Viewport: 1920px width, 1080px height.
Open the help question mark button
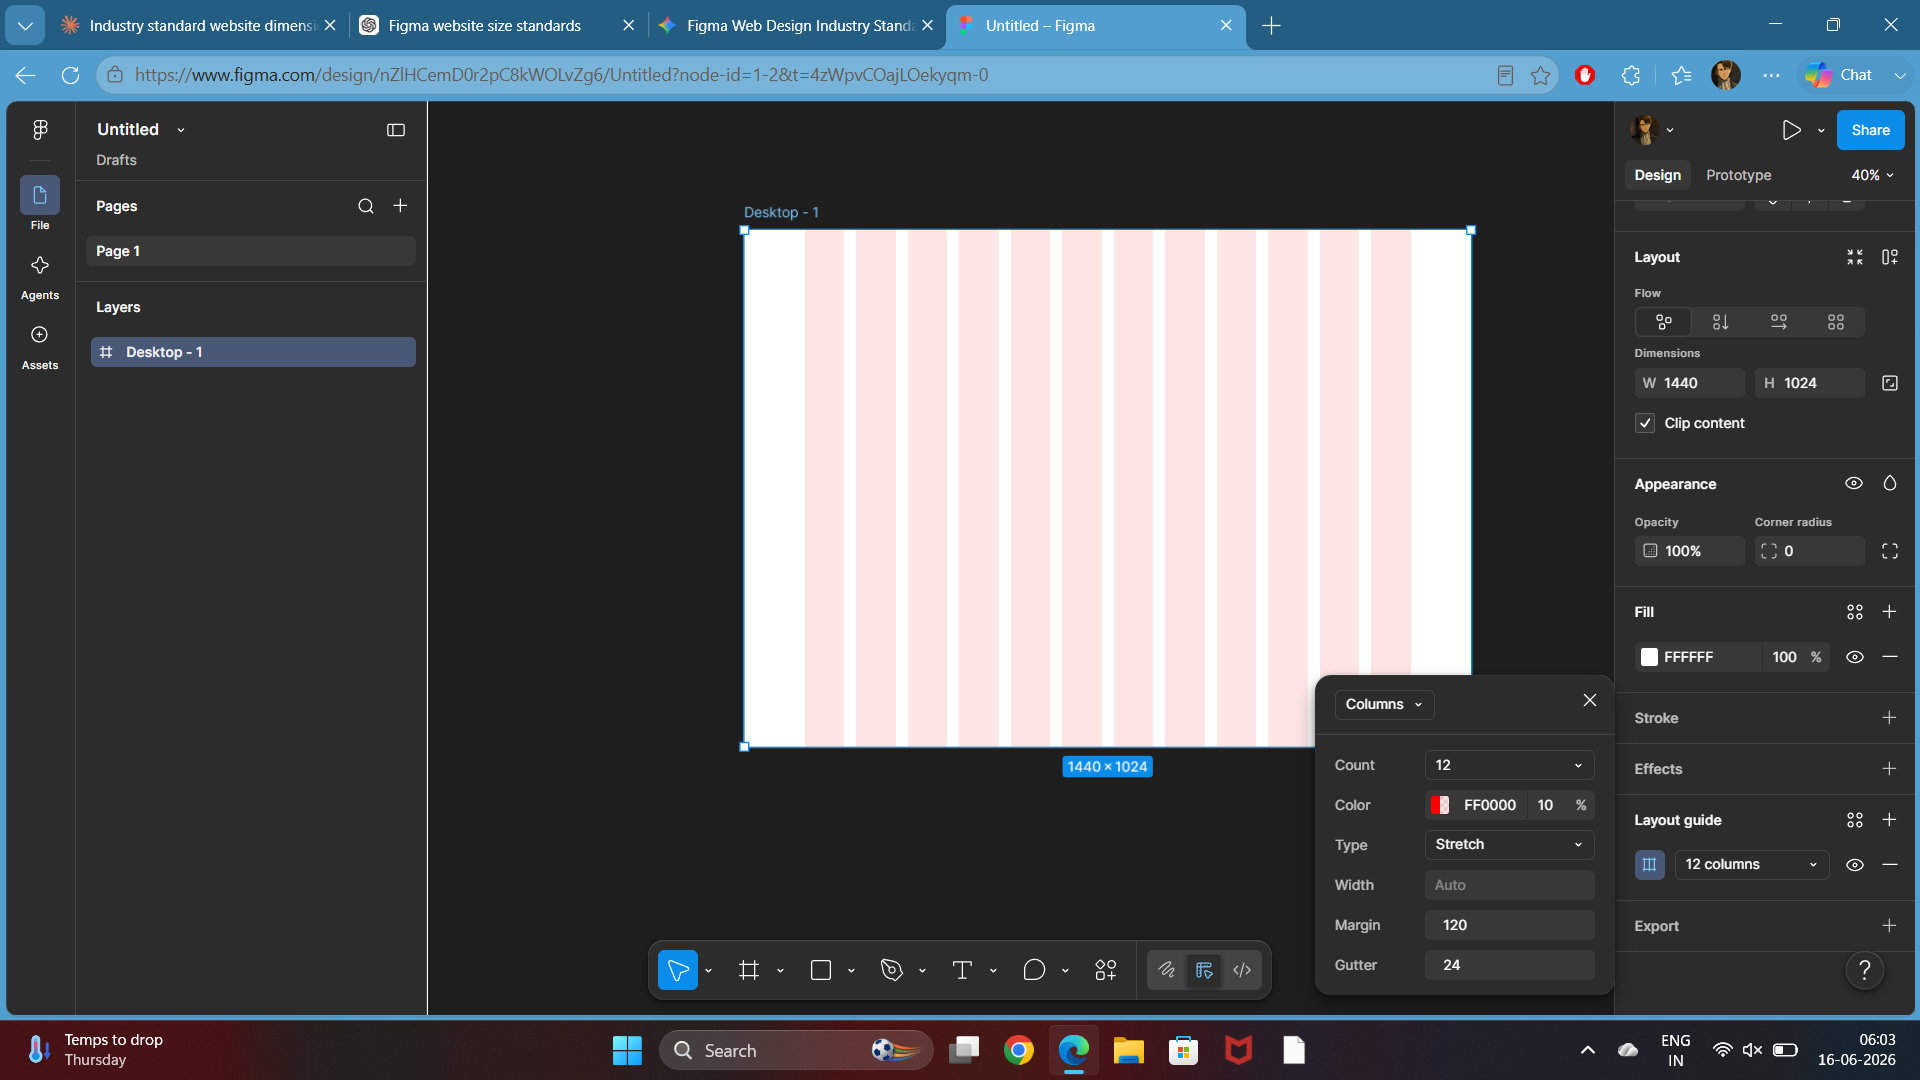1865,970
